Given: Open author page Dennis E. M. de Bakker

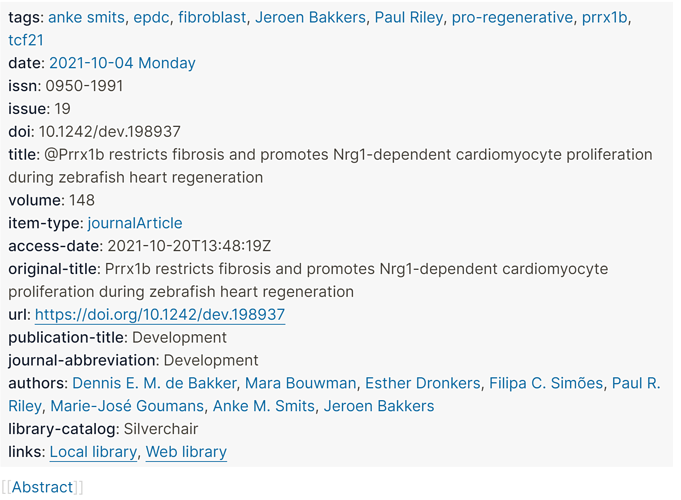Looking at the screenshot, I should click(154, 383).
